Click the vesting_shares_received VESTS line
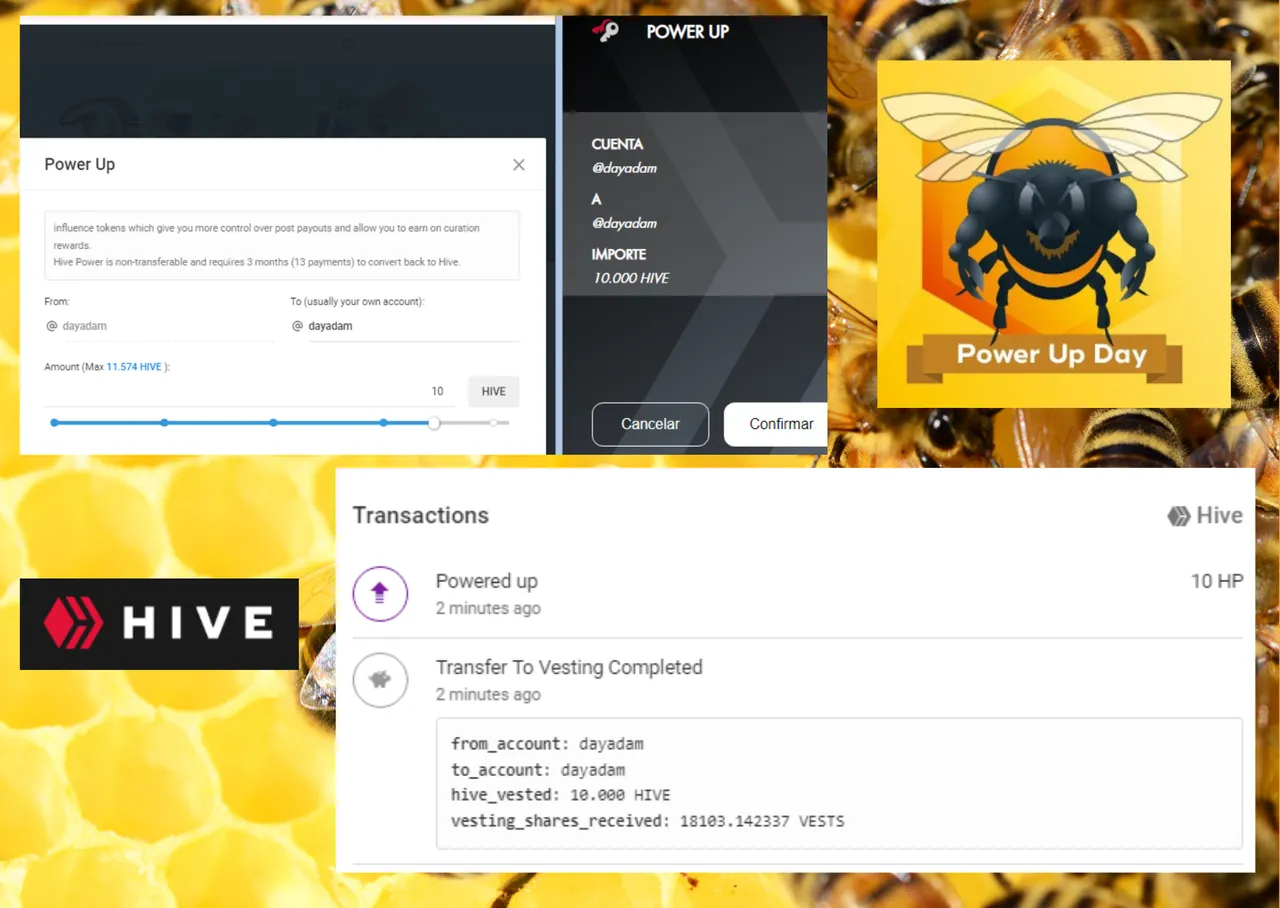 (x=647, y=821)
